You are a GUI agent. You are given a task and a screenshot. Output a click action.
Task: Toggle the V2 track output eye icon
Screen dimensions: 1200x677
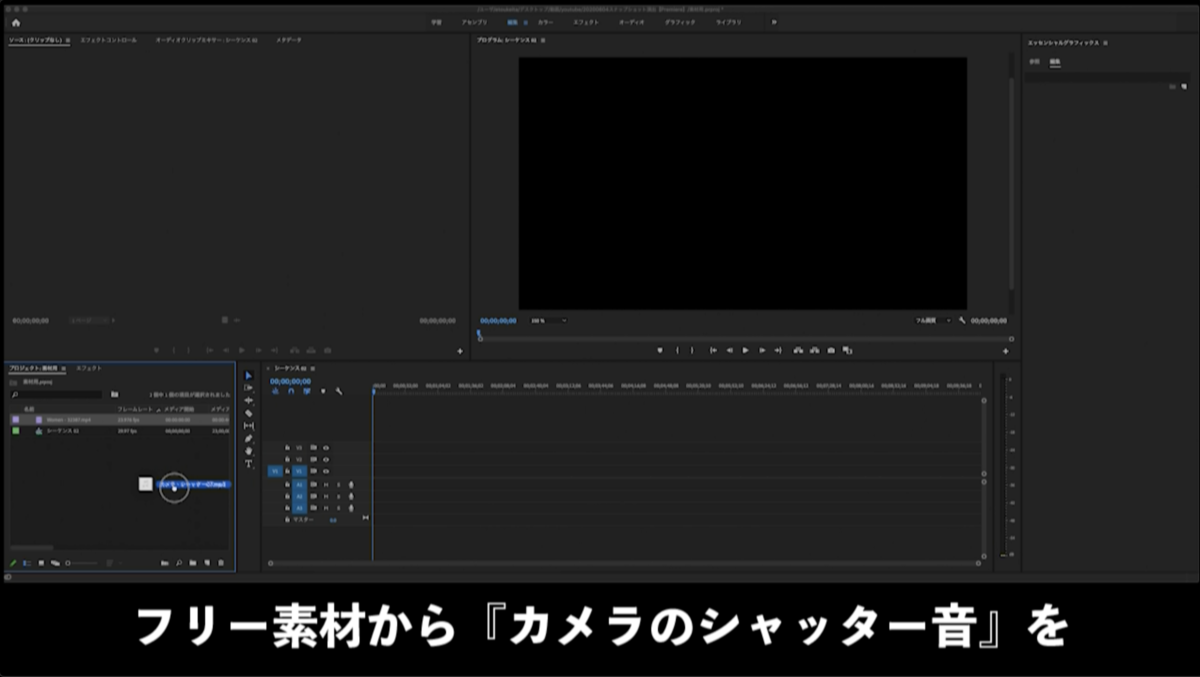pos(326,459)
